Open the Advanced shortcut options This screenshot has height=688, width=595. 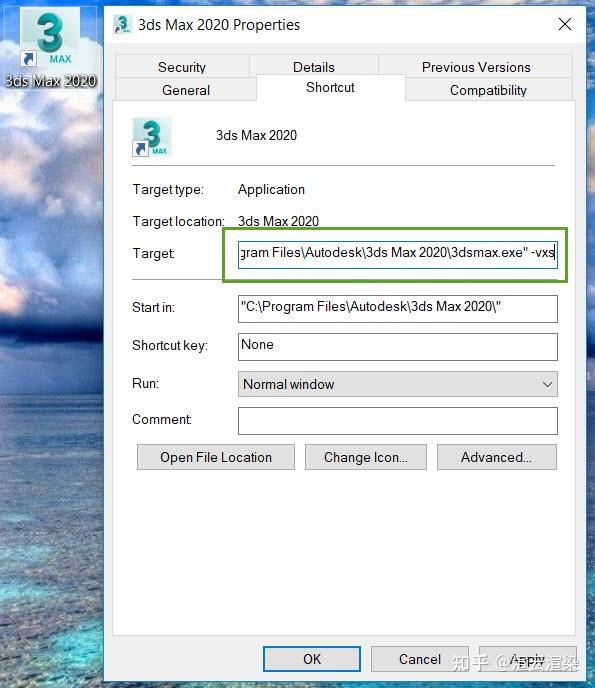[x=497, y=457]
